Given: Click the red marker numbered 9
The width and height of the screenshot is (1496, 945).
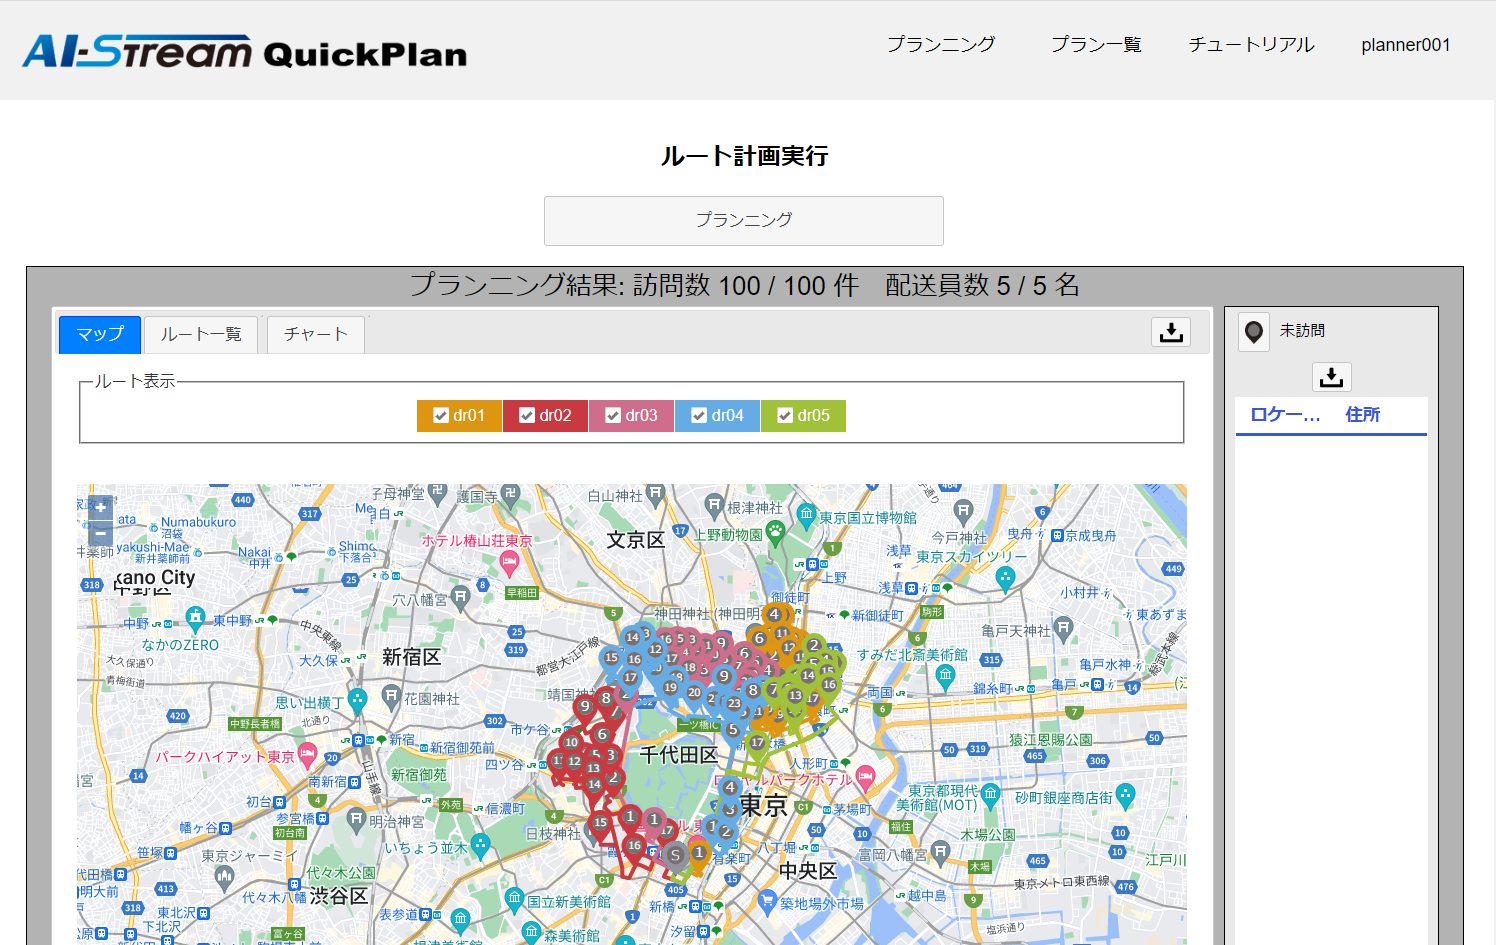Looking at the screenshot, I should click(x=585, y=706).
